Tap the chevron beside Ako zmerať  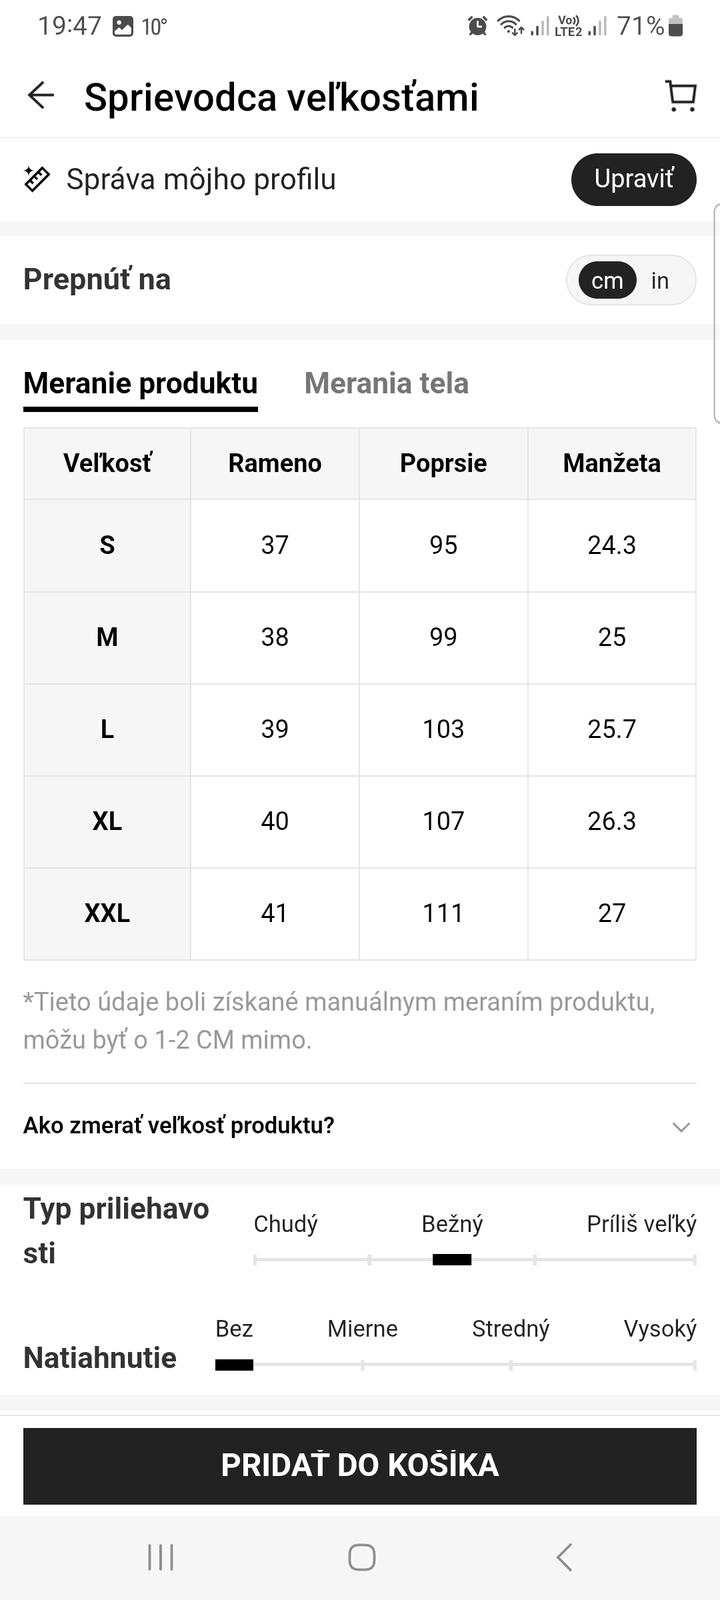681,1127
